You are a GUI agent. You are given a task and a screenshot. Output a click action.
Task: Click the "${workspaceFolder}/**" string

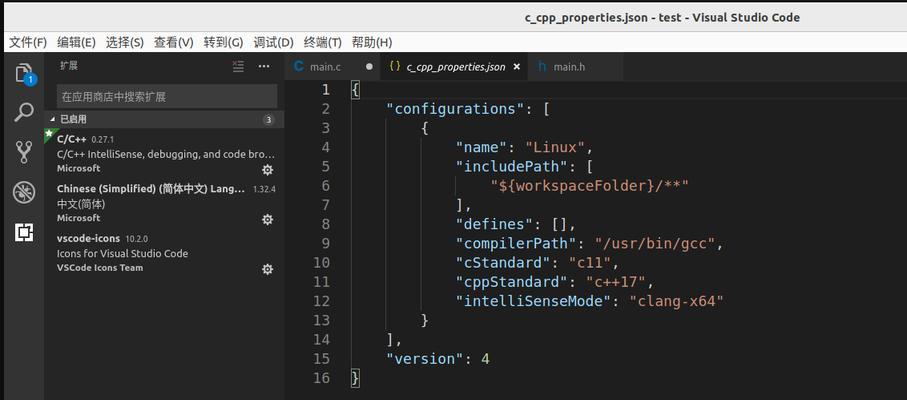click(x=590, y=186)
